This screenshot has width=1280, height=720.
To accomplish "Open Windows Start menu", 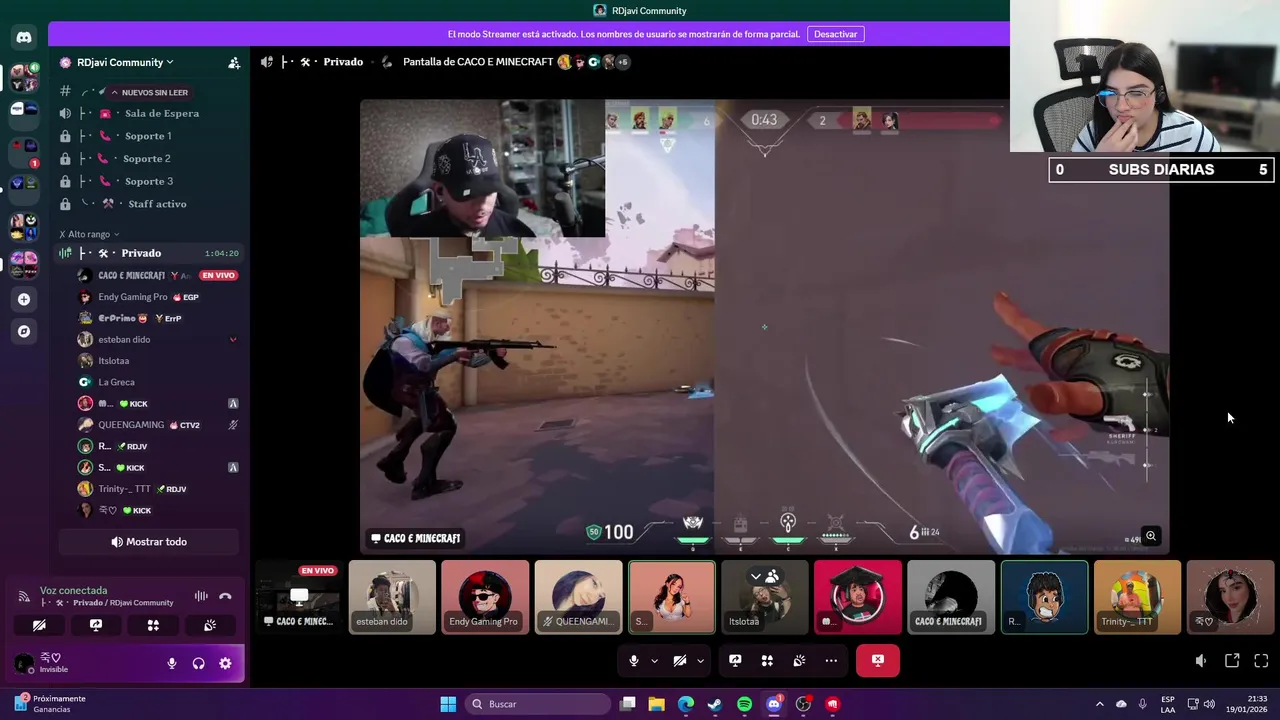I will point(448,704).
